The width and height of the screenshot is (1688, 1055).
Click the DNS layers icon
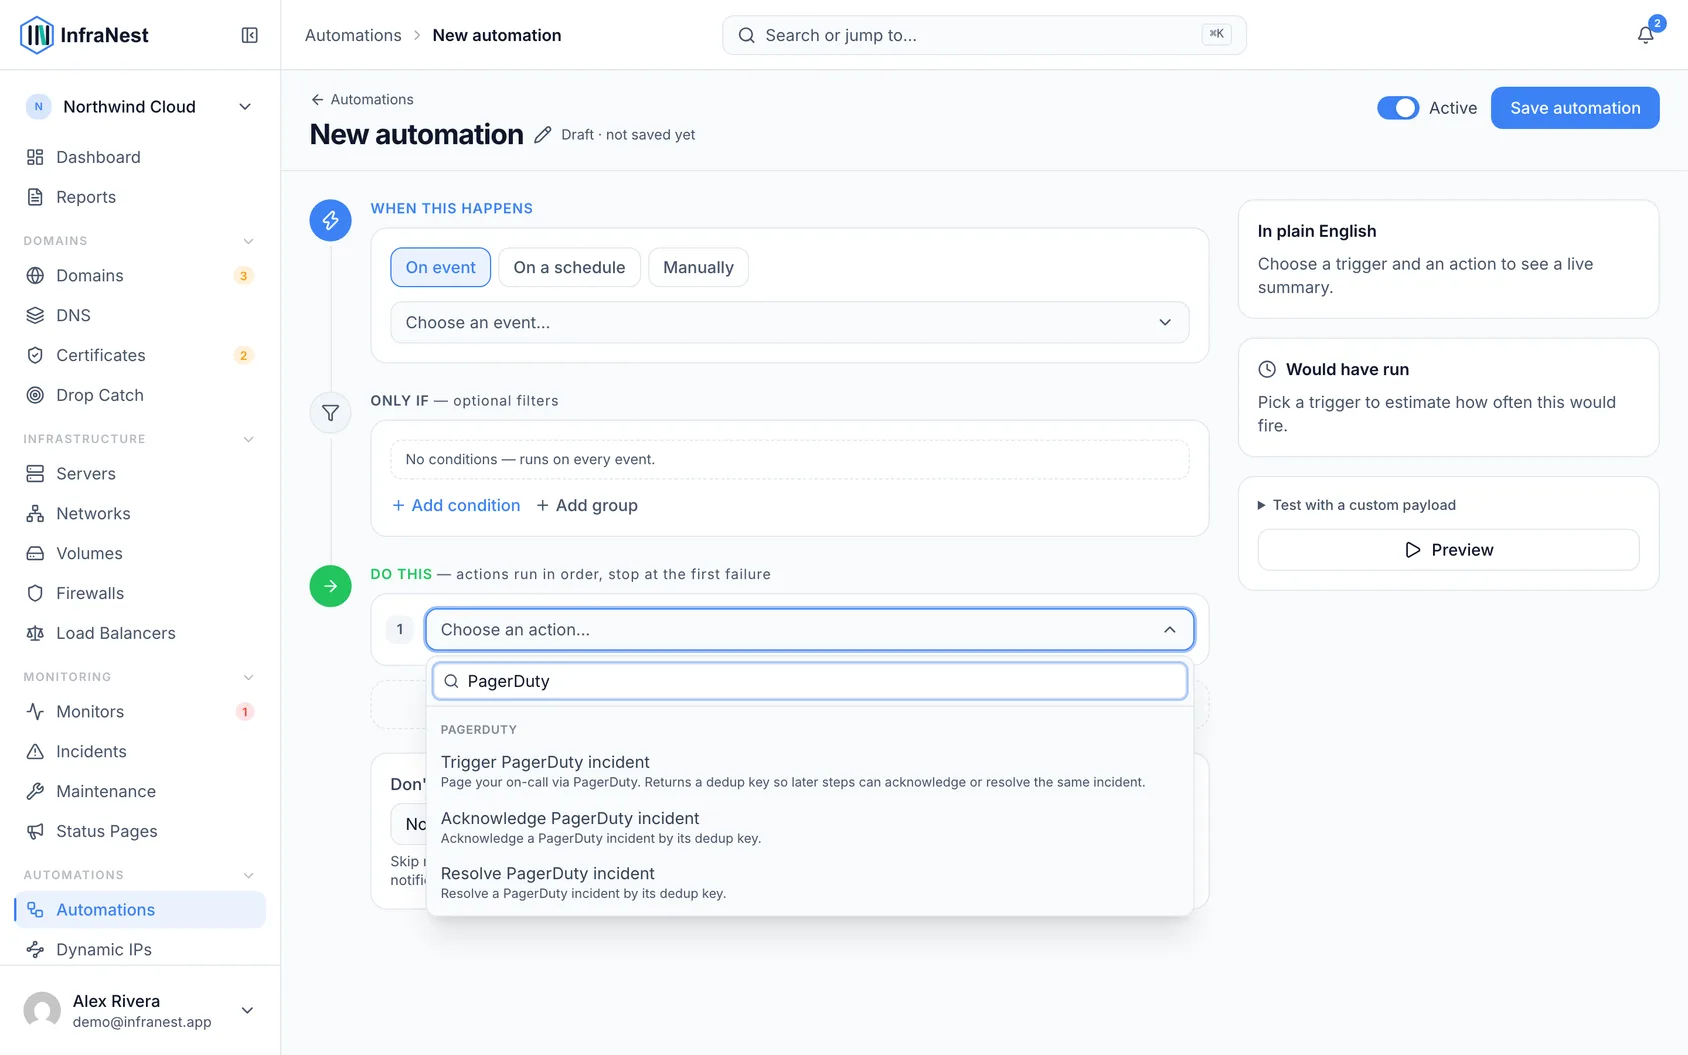(35, 315)
